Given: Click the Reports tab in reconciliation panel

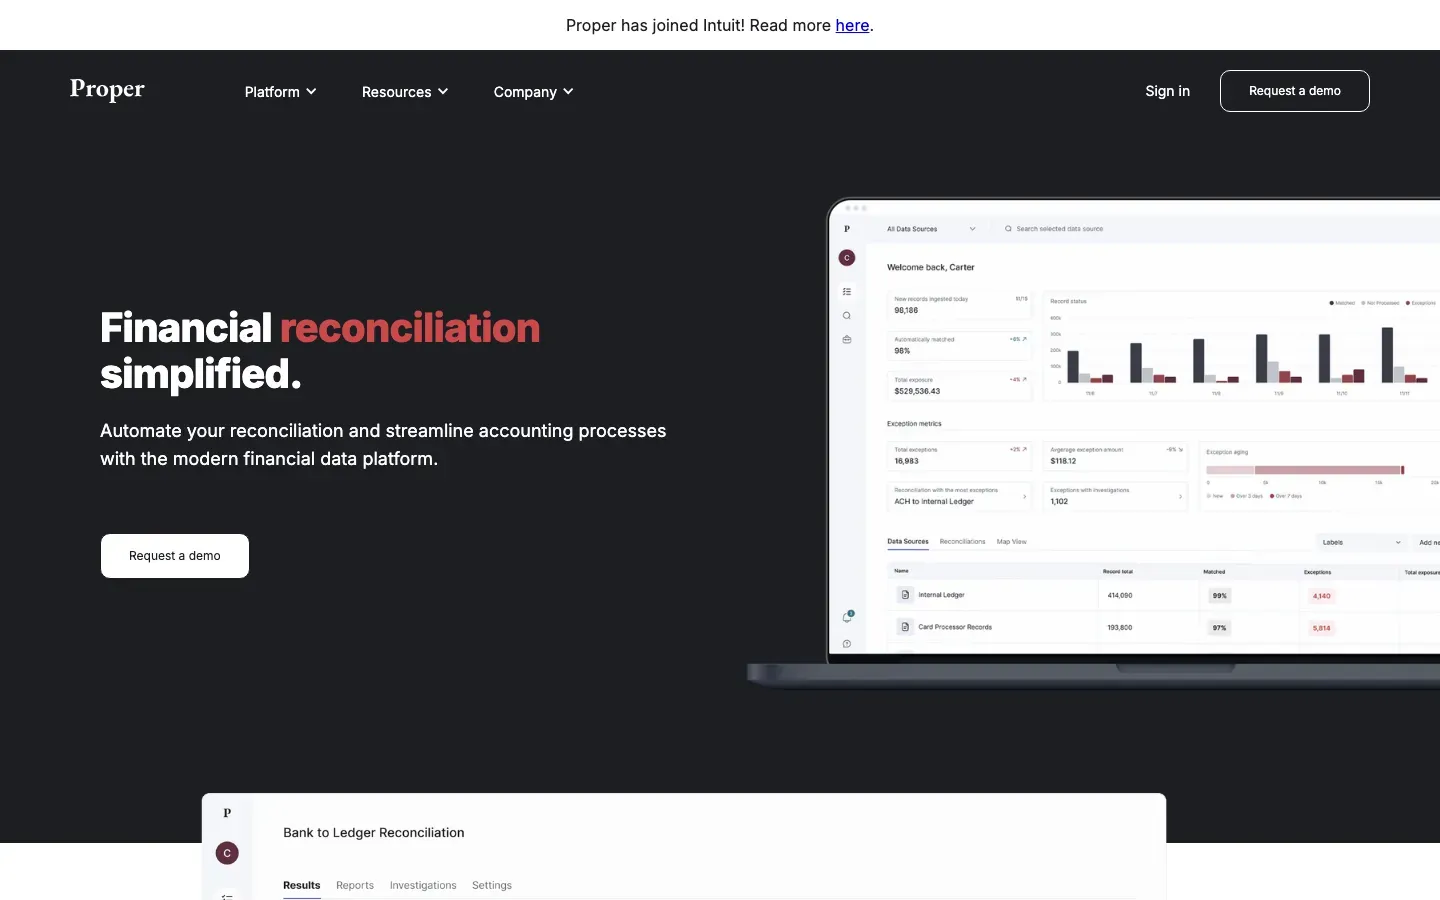Looking at the screenshot, I should 355,885.
